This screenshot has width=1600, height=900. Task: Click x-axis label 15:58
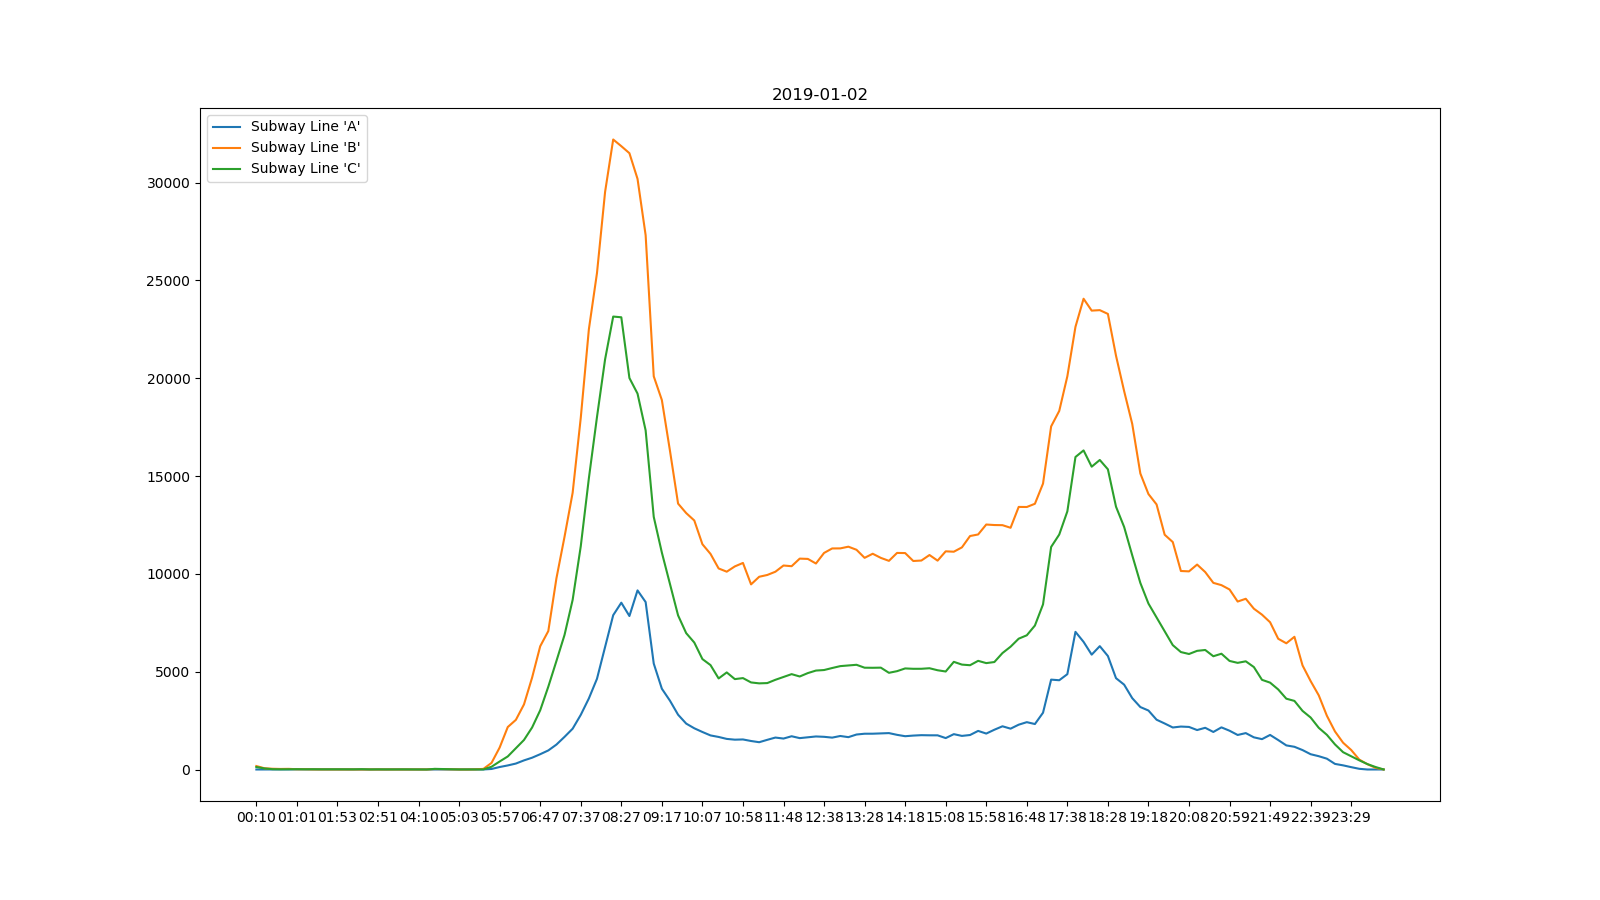986,817
